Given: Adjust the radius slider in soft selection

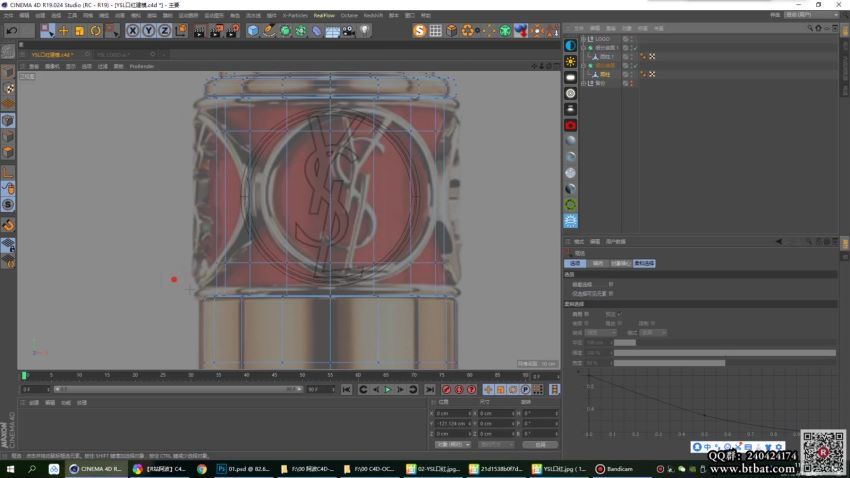Looking at the screenshot, I should [x=724, y=343].
